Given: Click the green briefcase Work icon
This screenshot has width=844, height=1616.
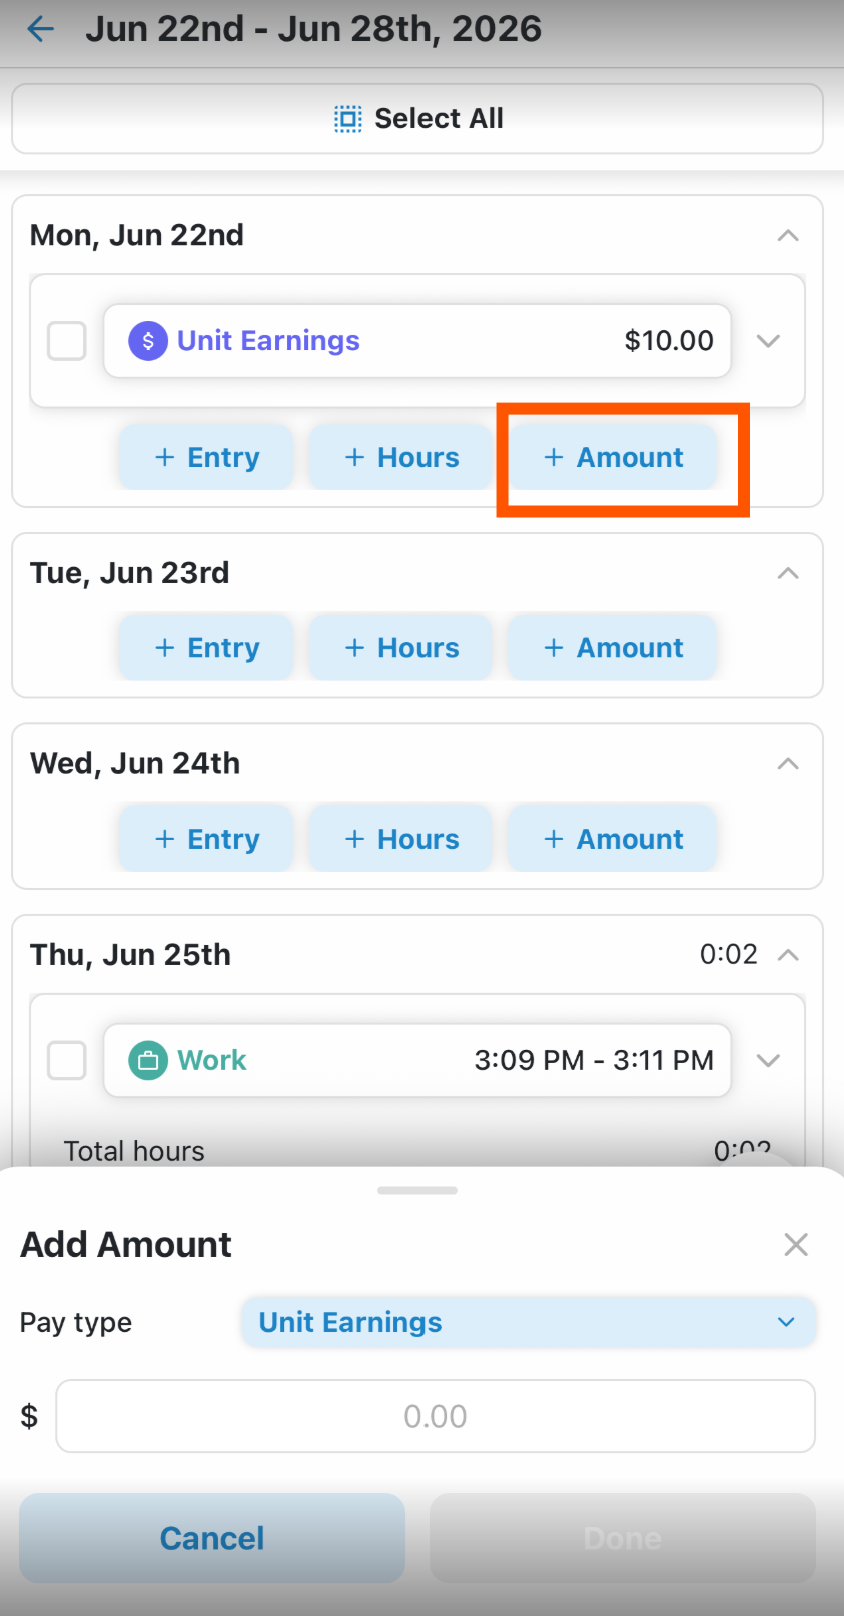Looking at the screenshot, I should (x=148, y=1061).
